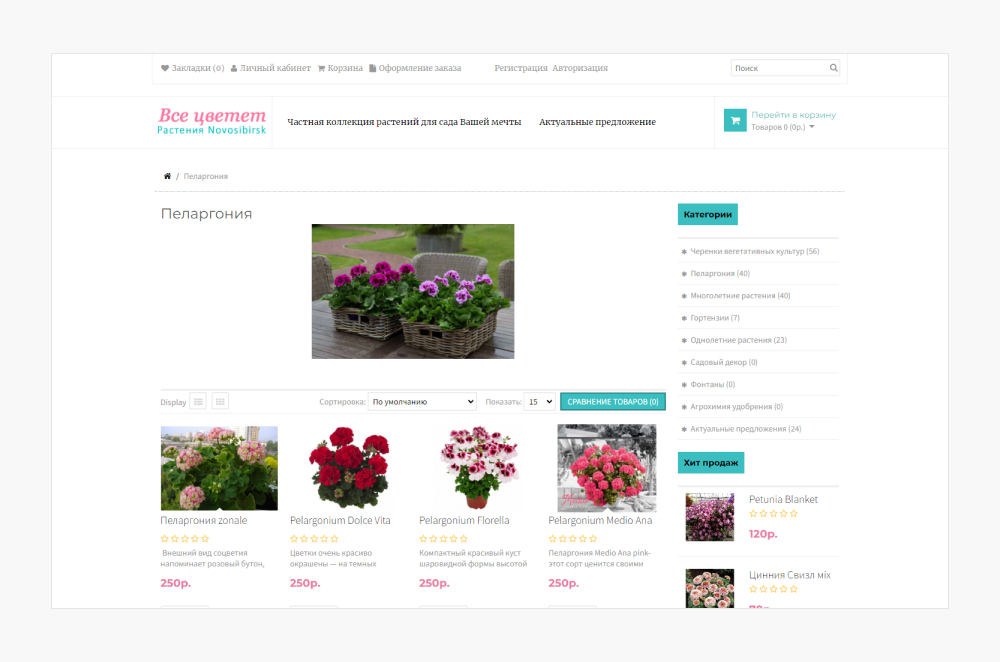This screenshot has width=1000, height=662.
Task: Click document icon beside Оформление заказа
Action: tap(372, 68)
